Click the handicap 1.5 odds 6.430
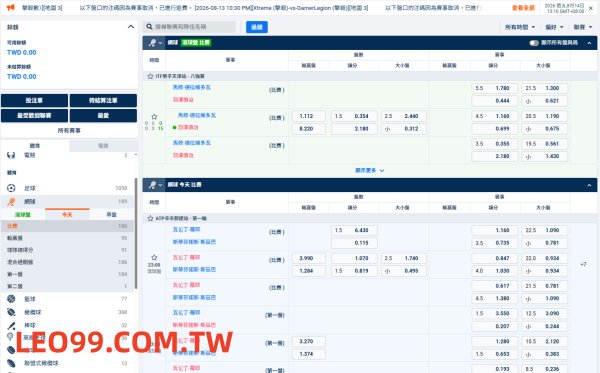Viewport: 600px width, 373px height. [354, 230]
